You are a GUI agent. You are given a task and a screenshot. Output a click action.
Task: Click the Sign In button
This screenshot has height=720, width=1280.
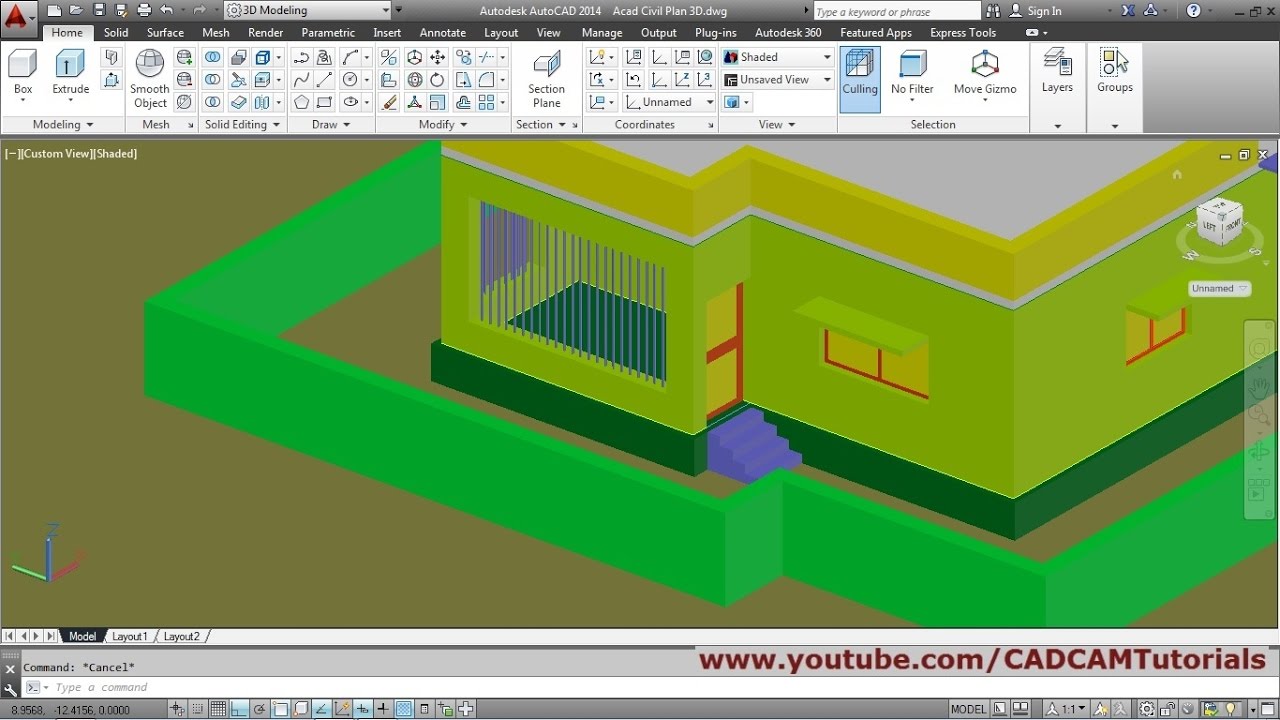click(1036, 11)
